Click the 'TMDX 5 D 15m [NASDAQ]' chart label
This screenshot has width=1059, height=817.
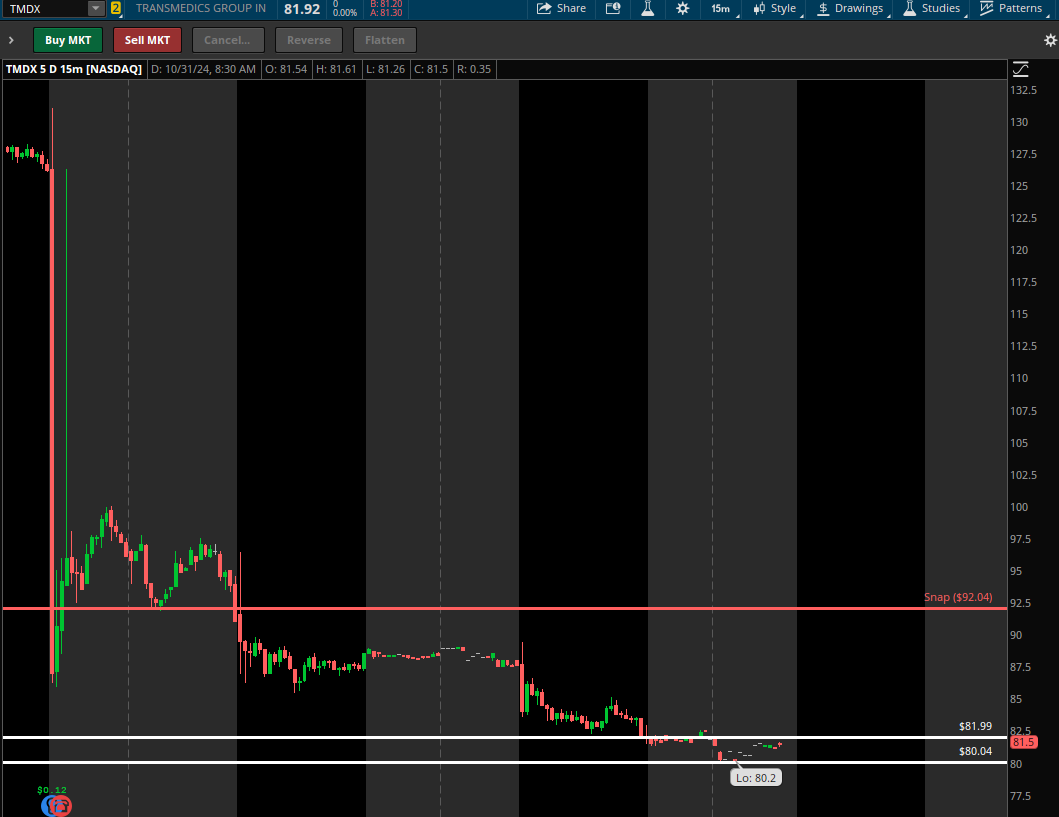74,69
